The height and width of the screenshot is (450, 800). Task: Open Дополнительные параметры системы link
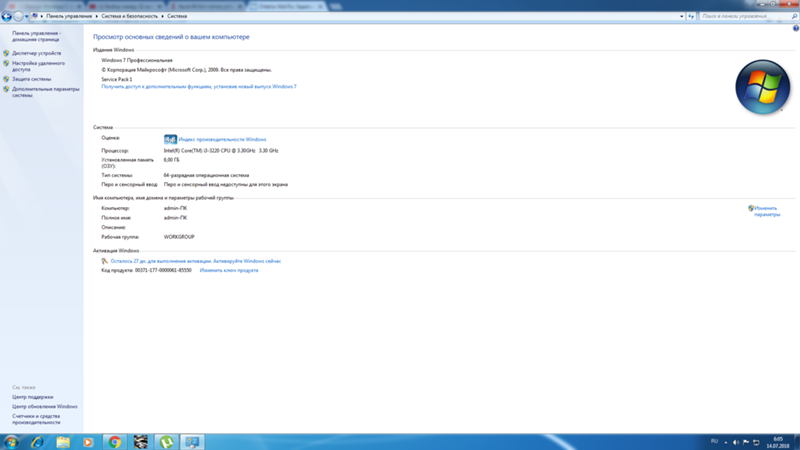point(46,92)
